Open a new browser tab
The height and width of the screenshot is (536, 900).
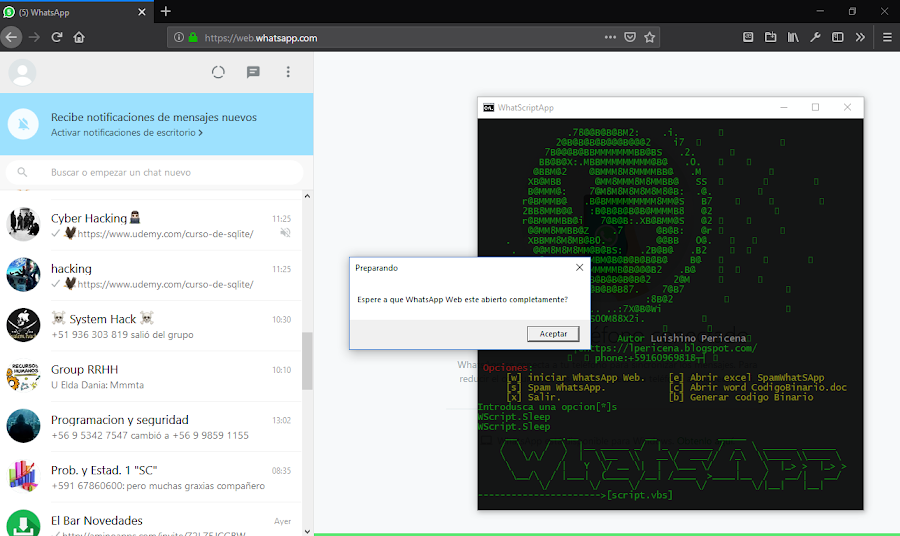tap(166, 11)
